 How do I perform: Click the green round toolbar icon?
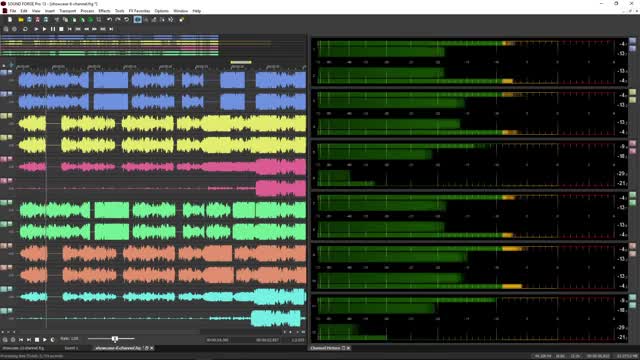[91, 20]
